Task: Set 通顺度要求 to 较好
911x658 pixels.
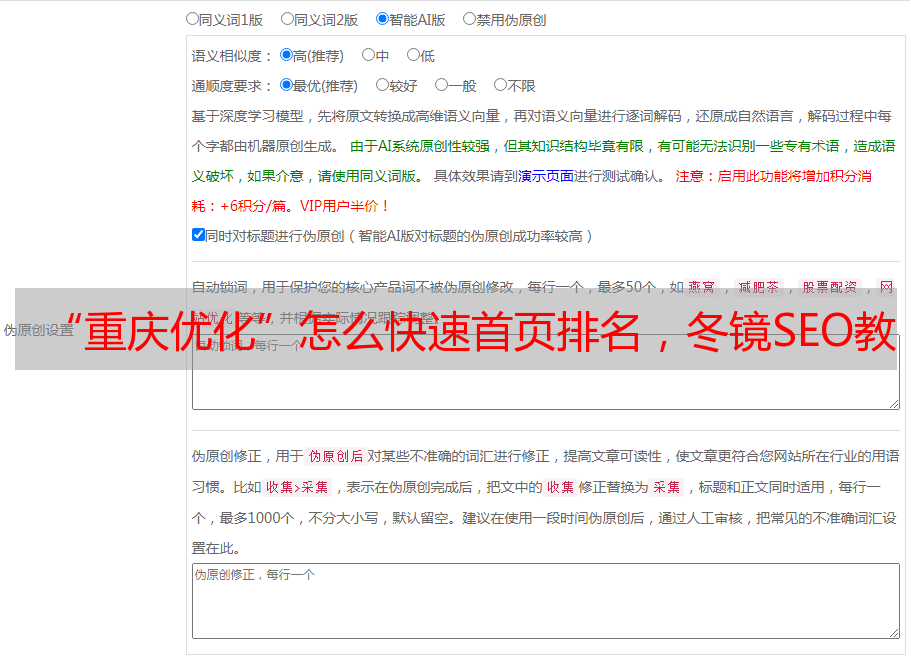Action: pyautogui.click(x=382, y=85)
